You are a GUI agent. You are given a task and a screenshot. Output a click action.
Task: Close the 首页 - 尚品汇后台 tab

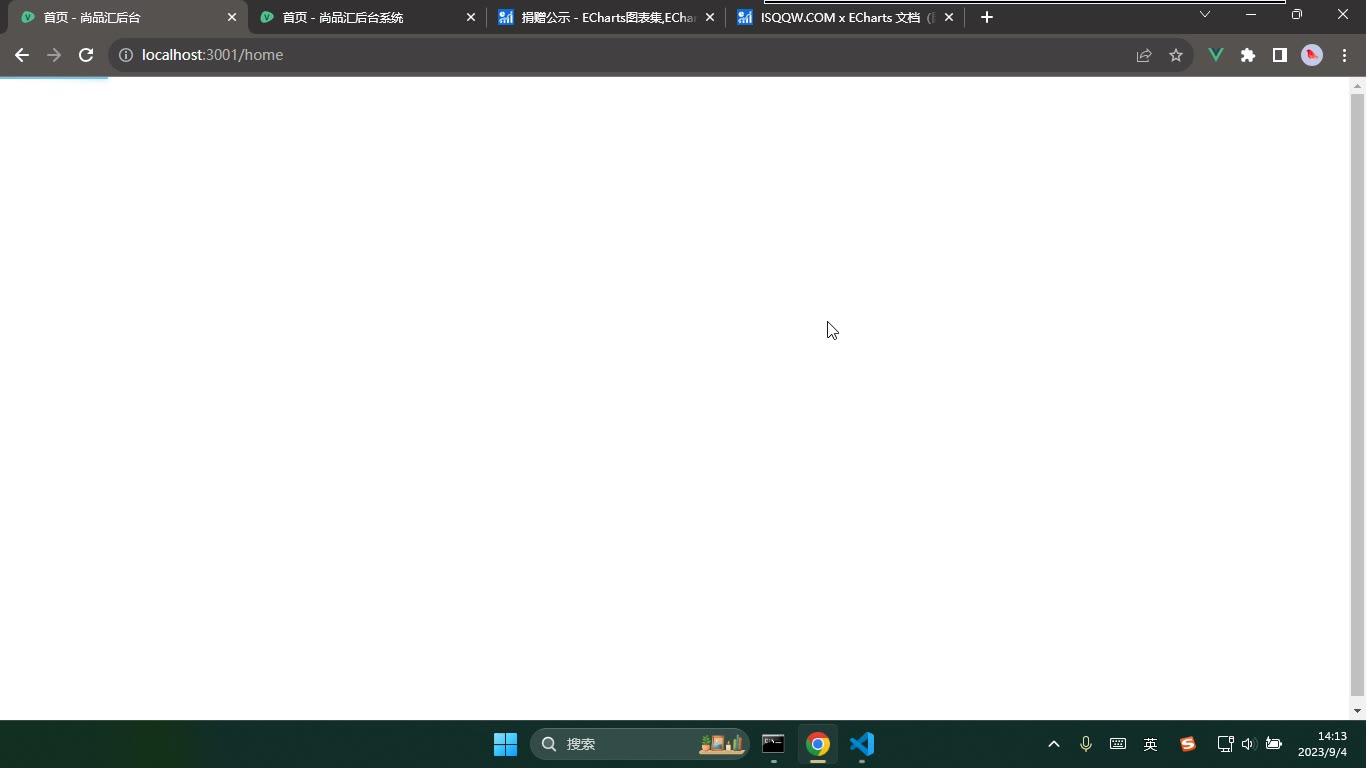pos(232,17)
